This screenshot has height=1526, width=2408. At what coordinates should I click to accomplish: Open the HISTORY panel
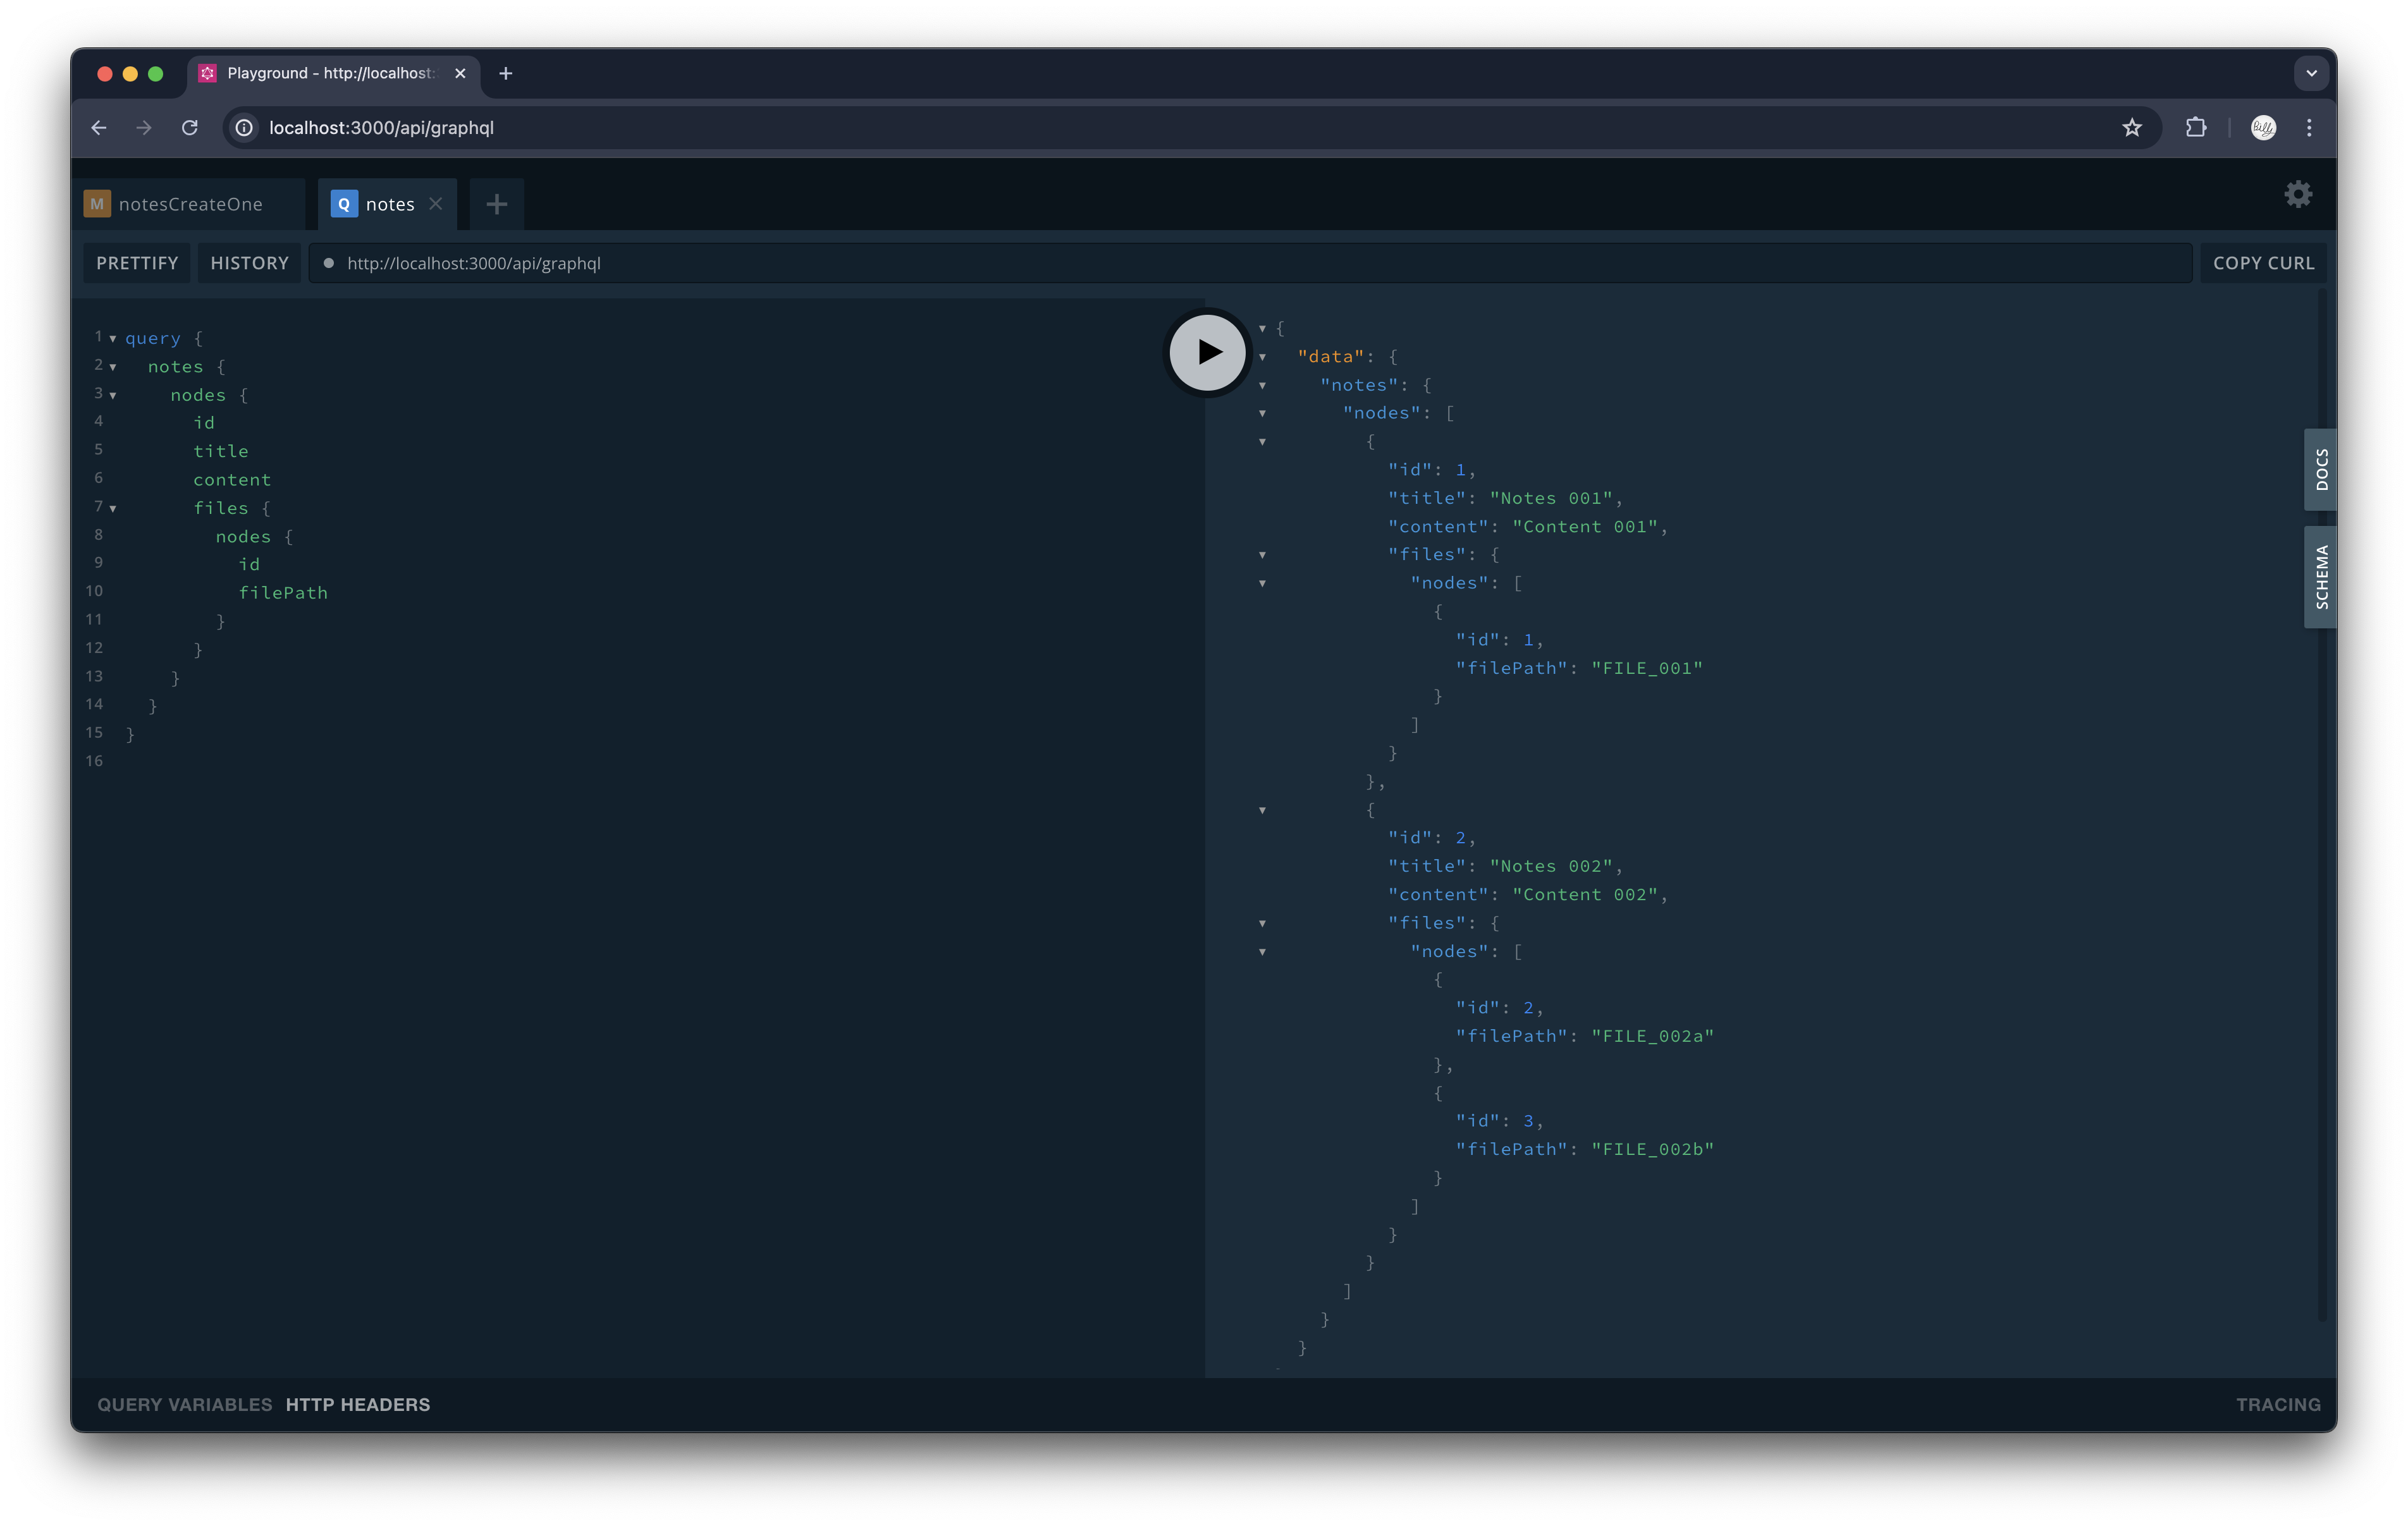point(249,263)
